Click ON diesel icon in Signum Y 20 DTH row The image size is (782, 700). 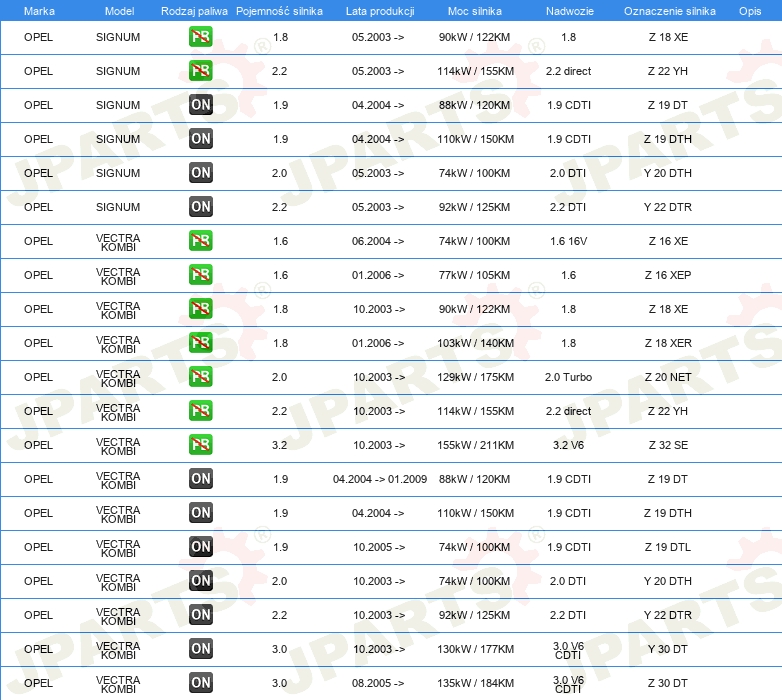pos(200,173)
